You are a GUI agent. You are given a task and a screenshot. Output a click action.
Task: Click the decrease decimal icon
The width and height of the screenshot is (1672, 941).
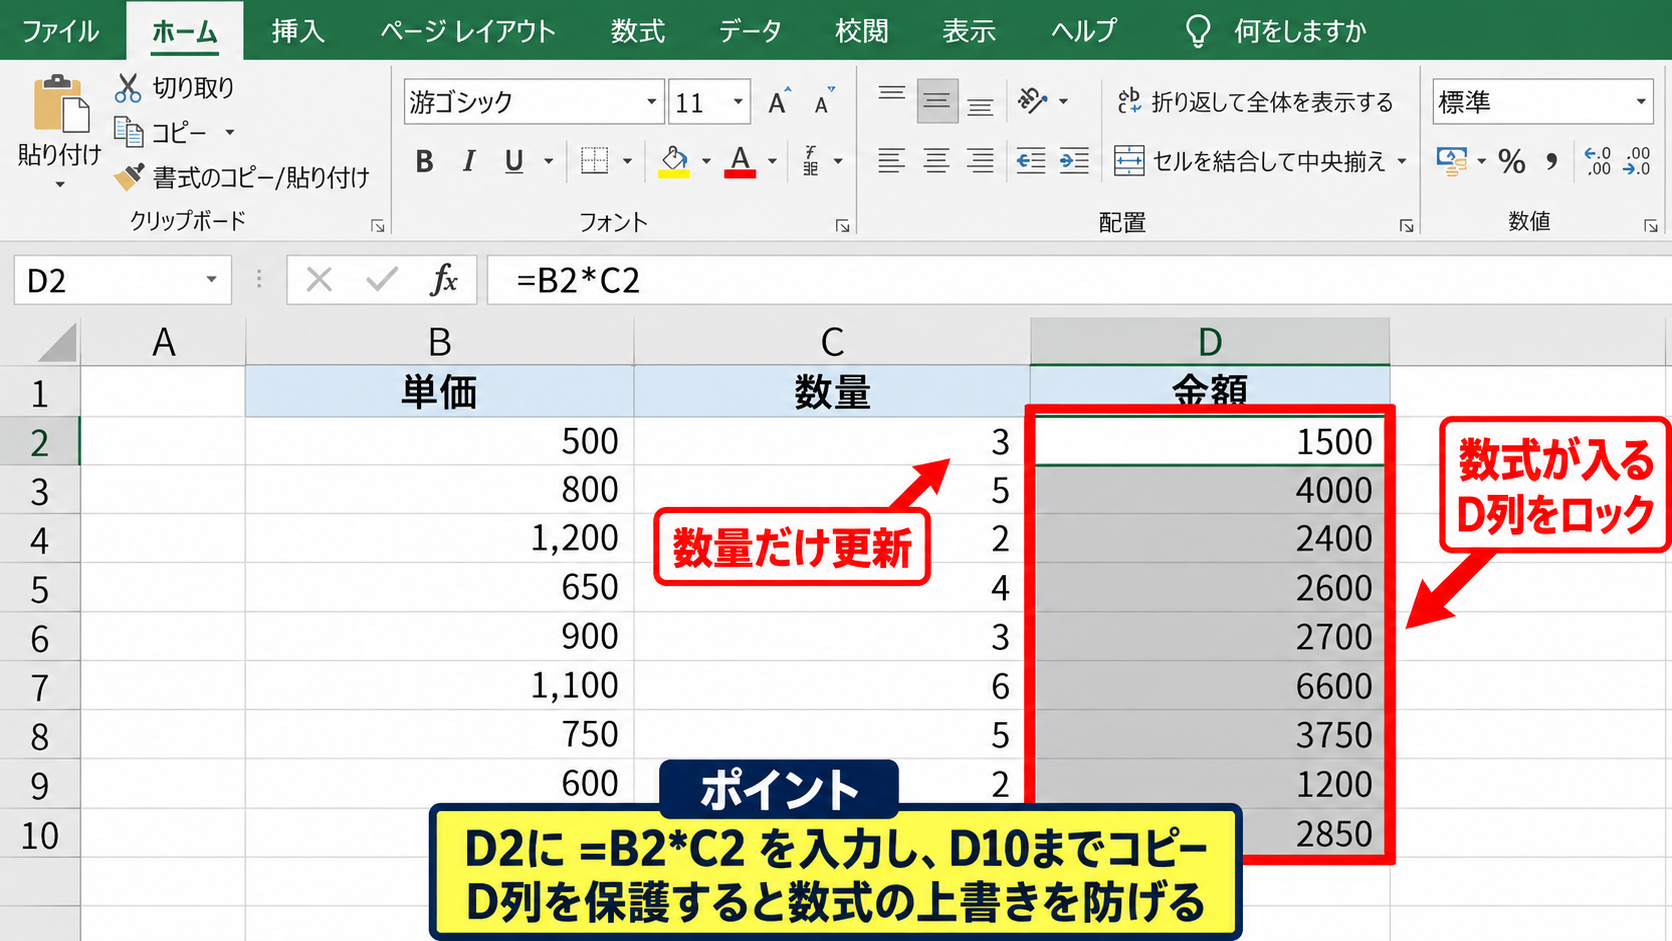tap(1637, 161)
